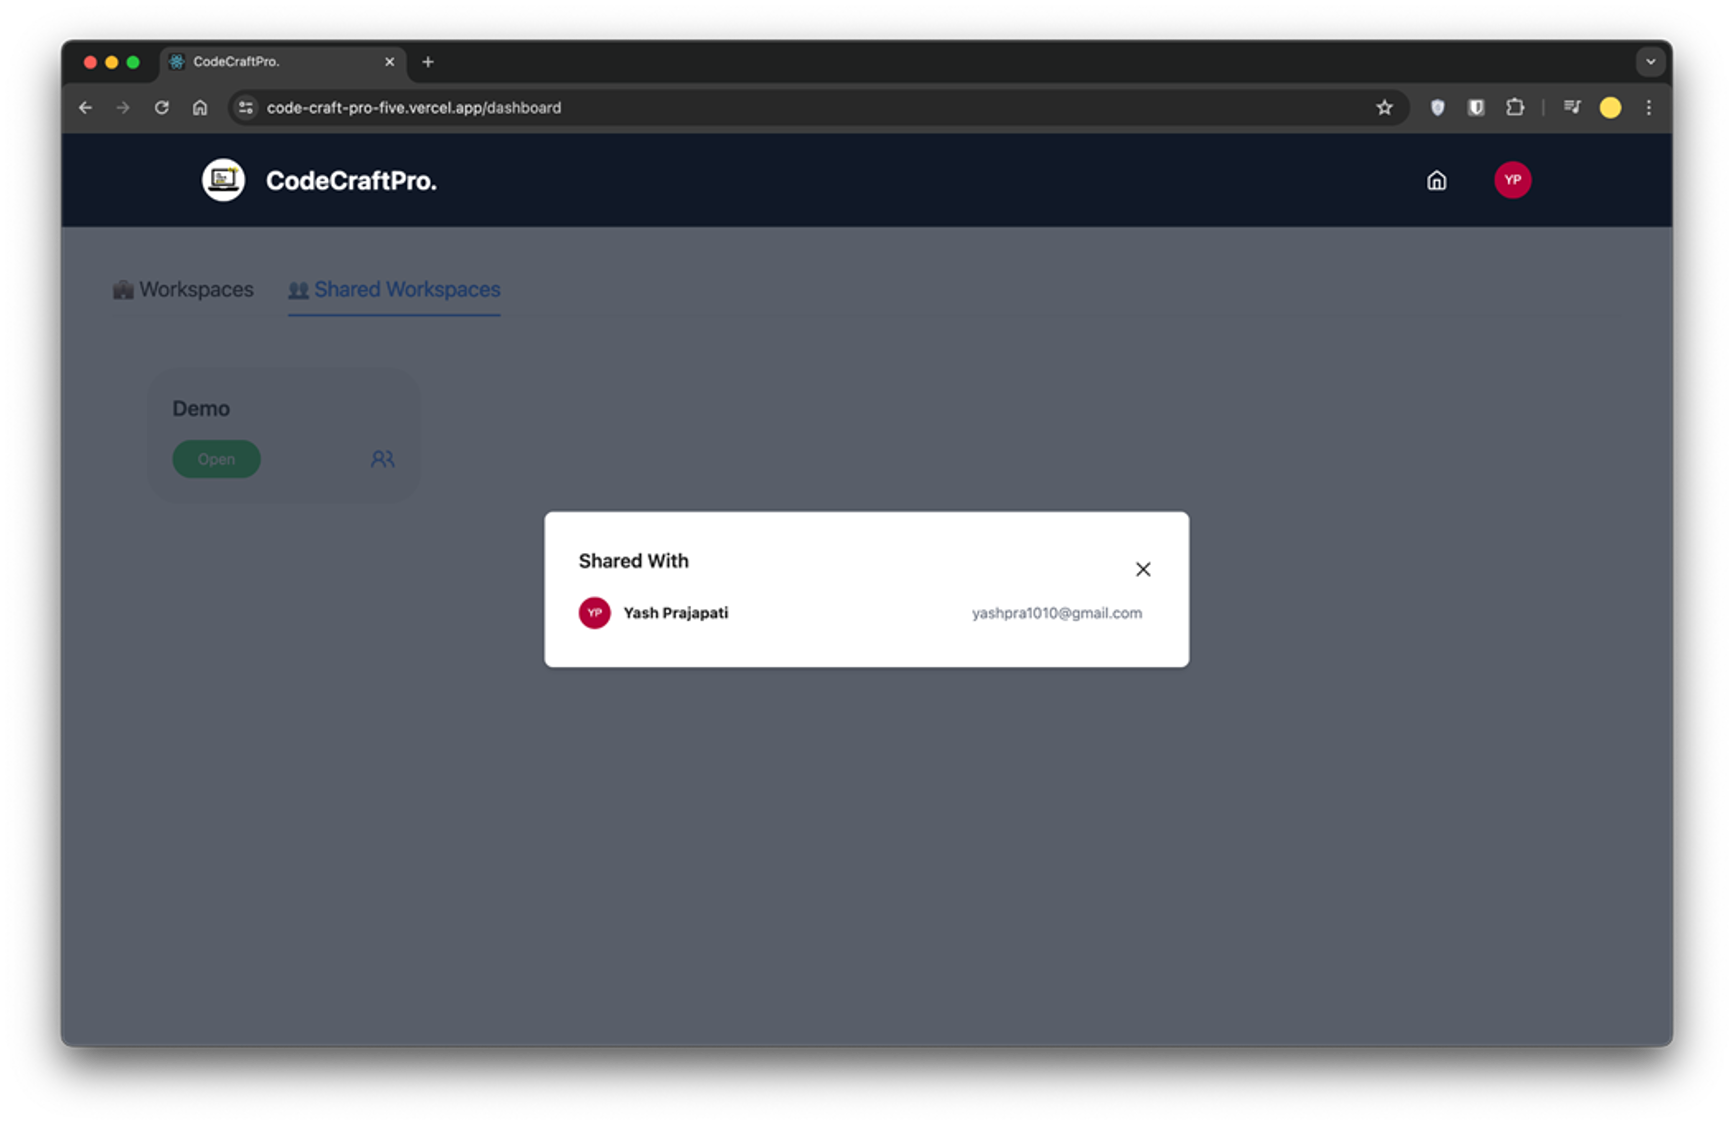Click the Yash Prajapati name
The height and width of the screenshot is (1125, 1733).
675,613
